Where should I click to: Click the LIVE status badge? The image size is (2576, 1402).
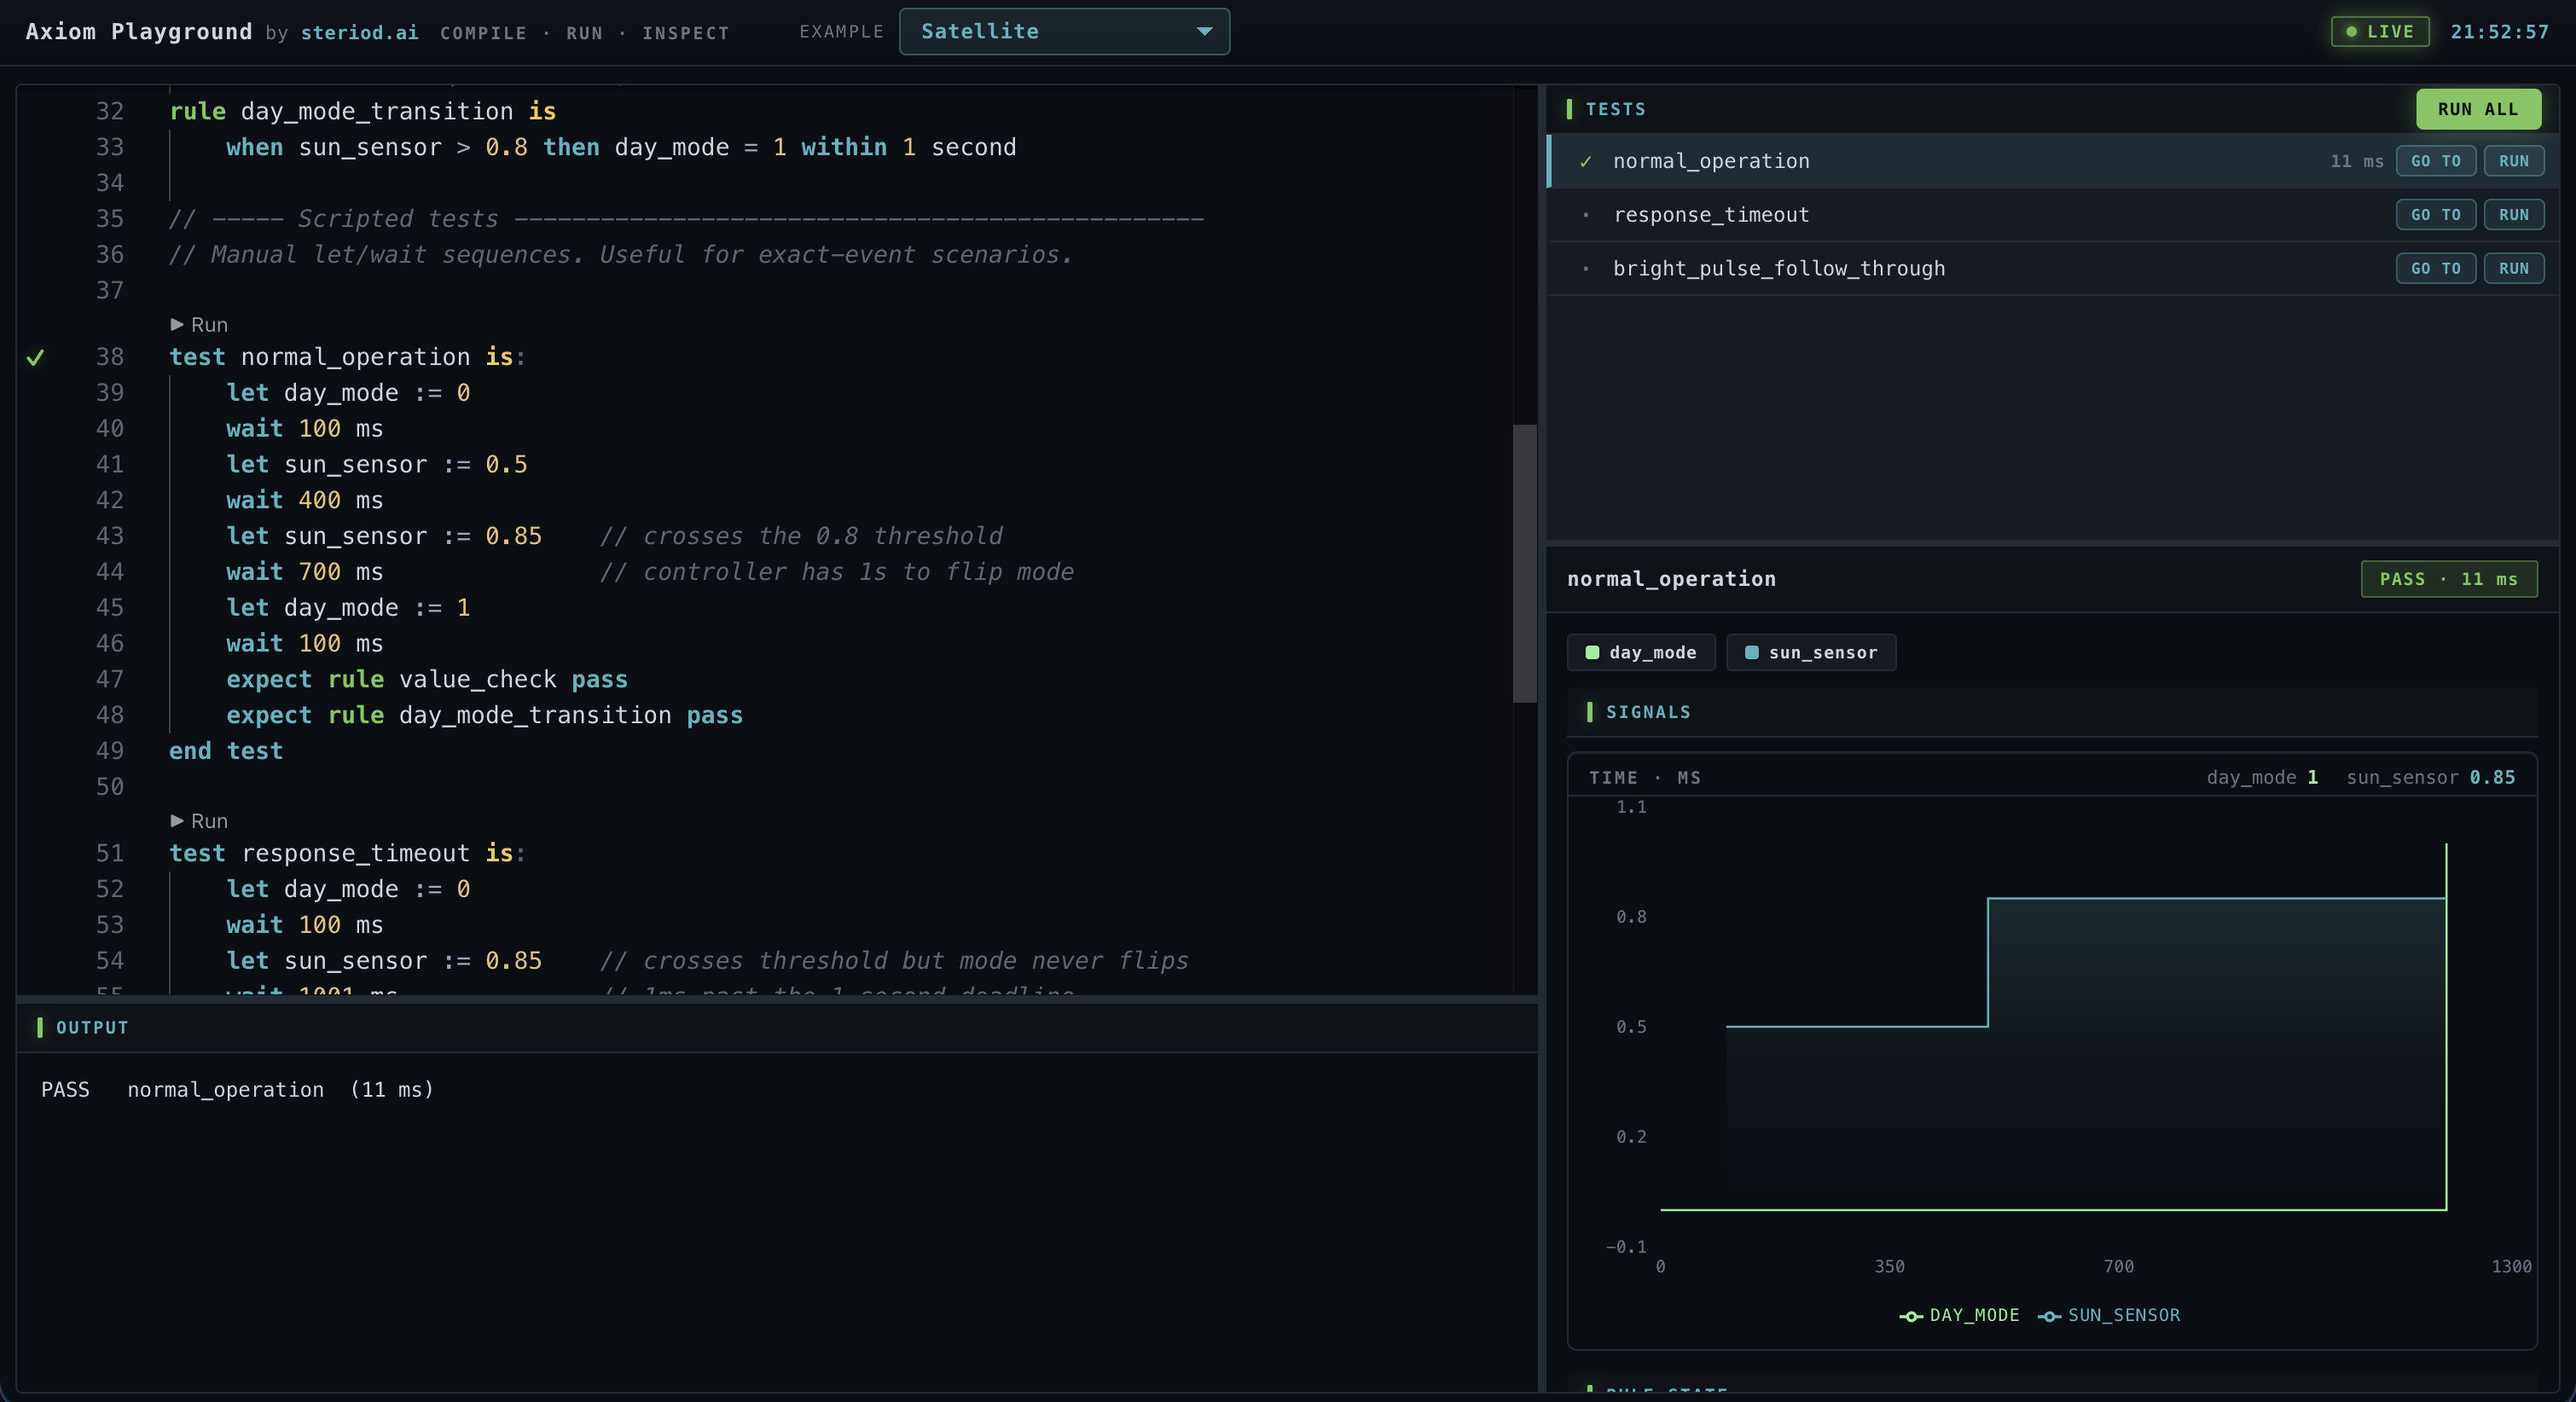click(2379, 32)
